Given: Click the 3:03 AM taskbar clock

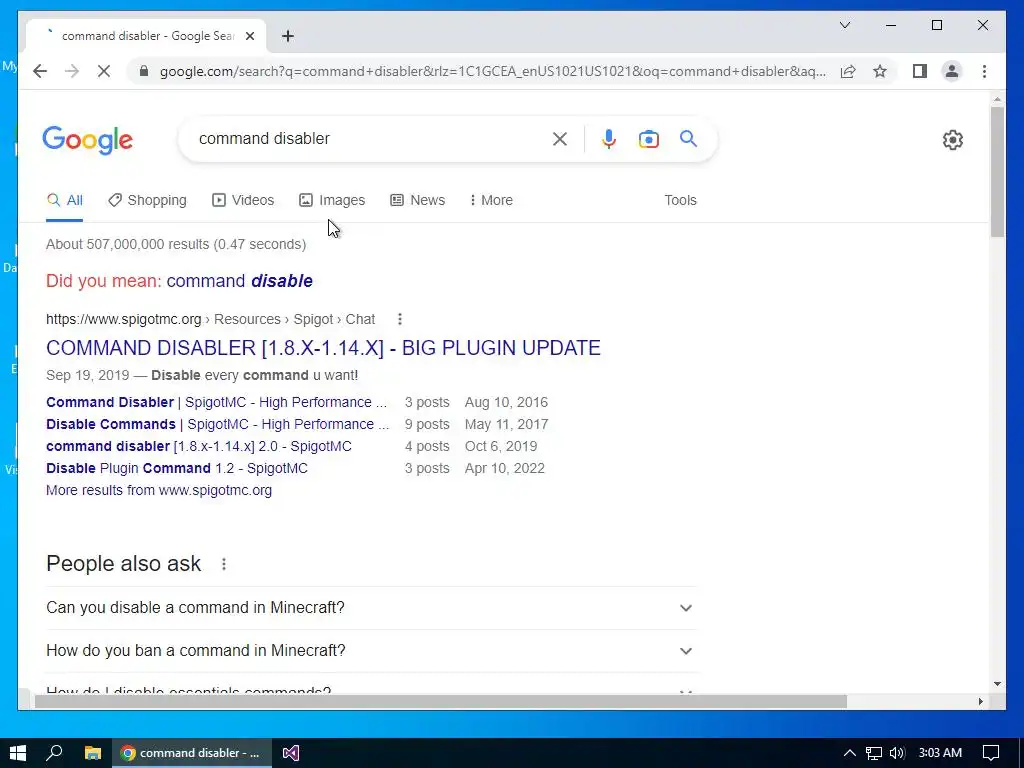Looking at the screenshot, I should [940, 753].
